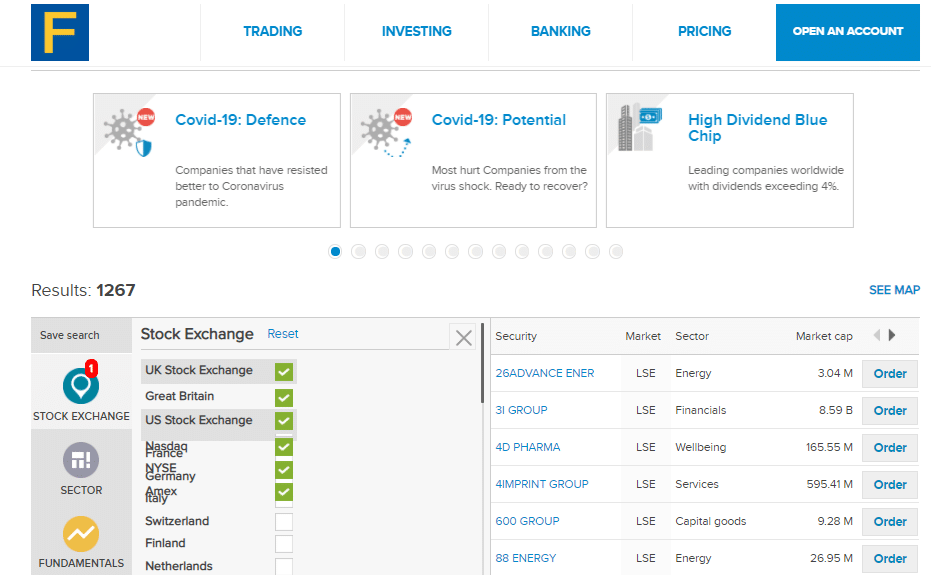The width and height of the screenshot is (931, 575).
Task: Sort by Market column header
Action: point(642,336)
